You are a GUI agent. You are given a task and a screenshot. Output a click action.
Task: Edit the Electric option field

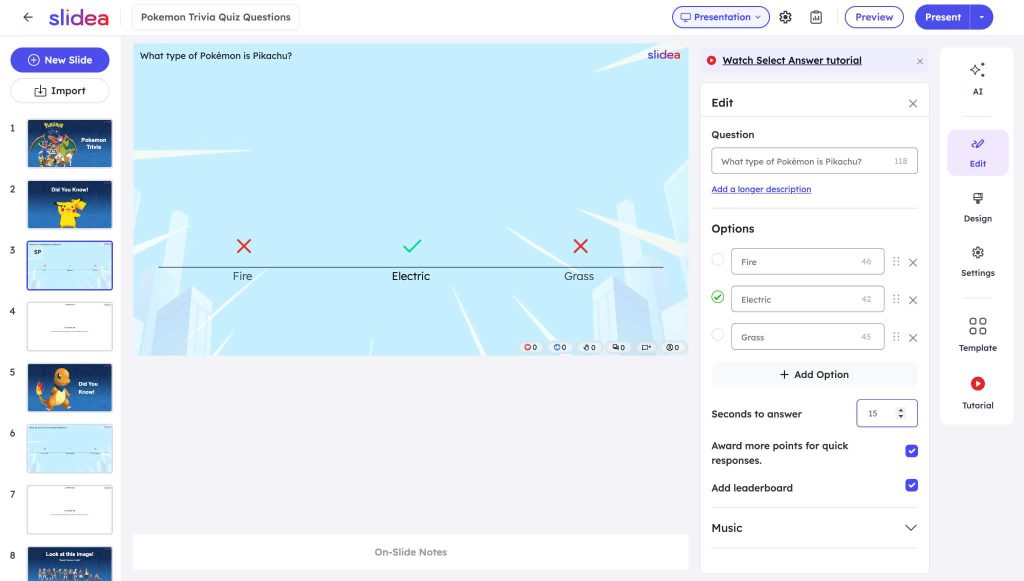tap(807, 299)
